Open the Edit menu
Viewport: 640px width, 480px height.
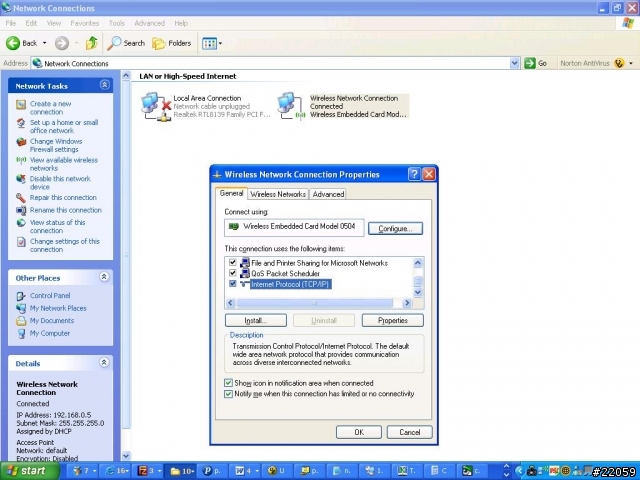(x=31, y=23)
